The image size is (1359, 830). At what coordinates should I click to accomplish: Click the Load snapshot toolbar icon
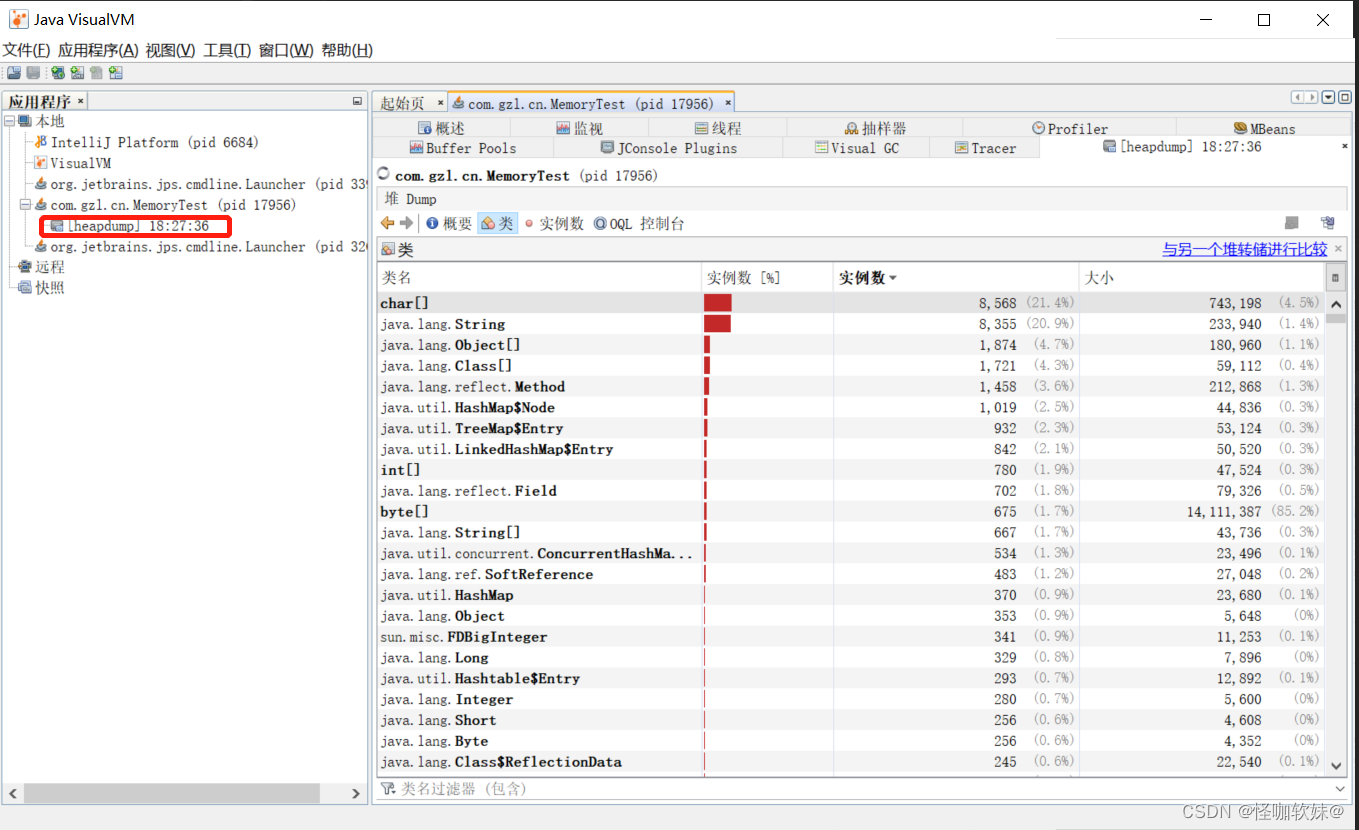[x=14, y=72]
